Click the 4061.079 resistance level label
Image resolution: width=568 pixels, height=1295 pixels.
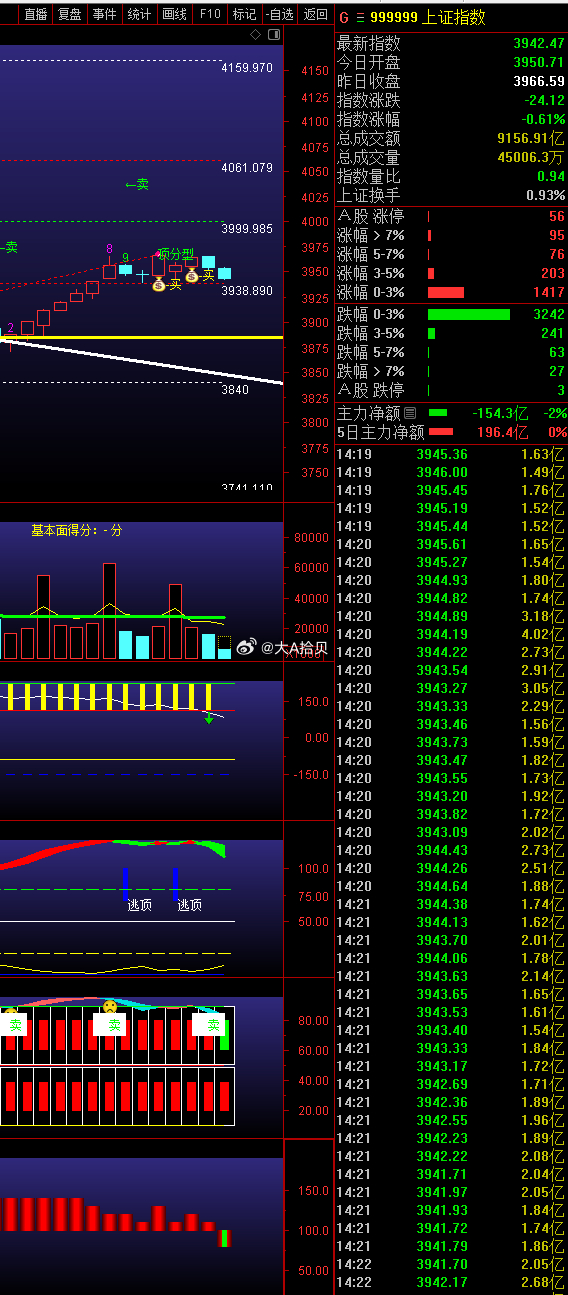247,168
